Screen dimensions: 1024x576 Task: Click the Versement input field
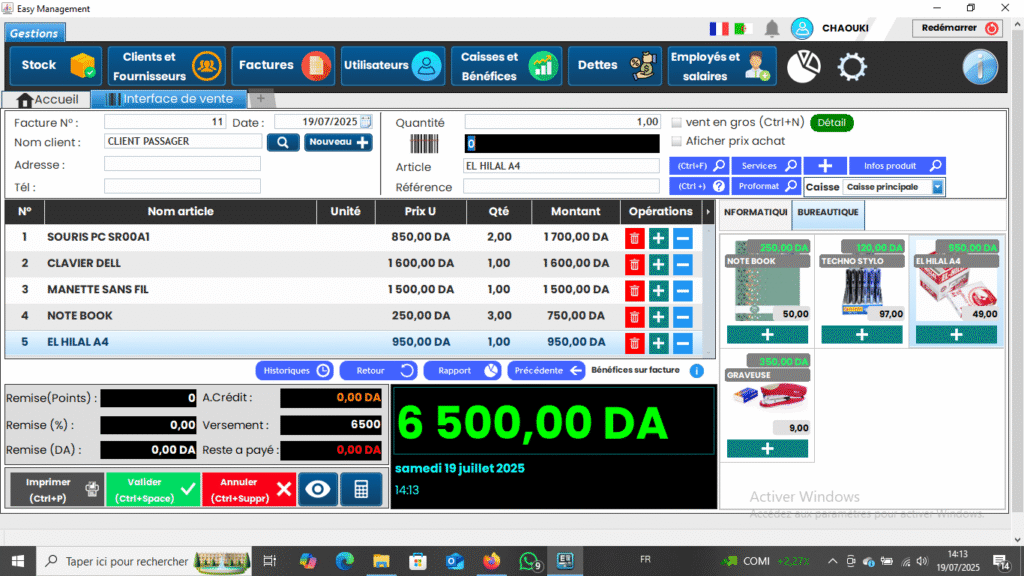(331, 424)
